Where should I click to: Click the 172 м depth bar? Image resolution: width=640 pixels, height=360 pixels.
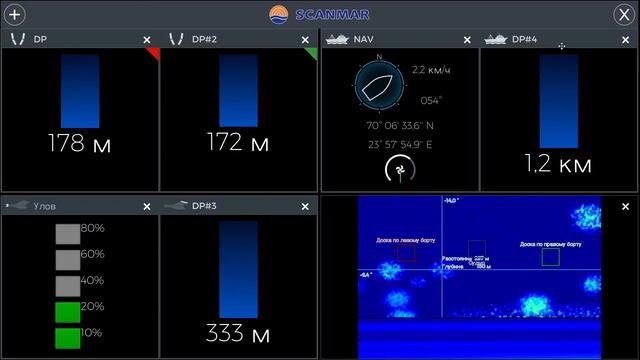238,91
